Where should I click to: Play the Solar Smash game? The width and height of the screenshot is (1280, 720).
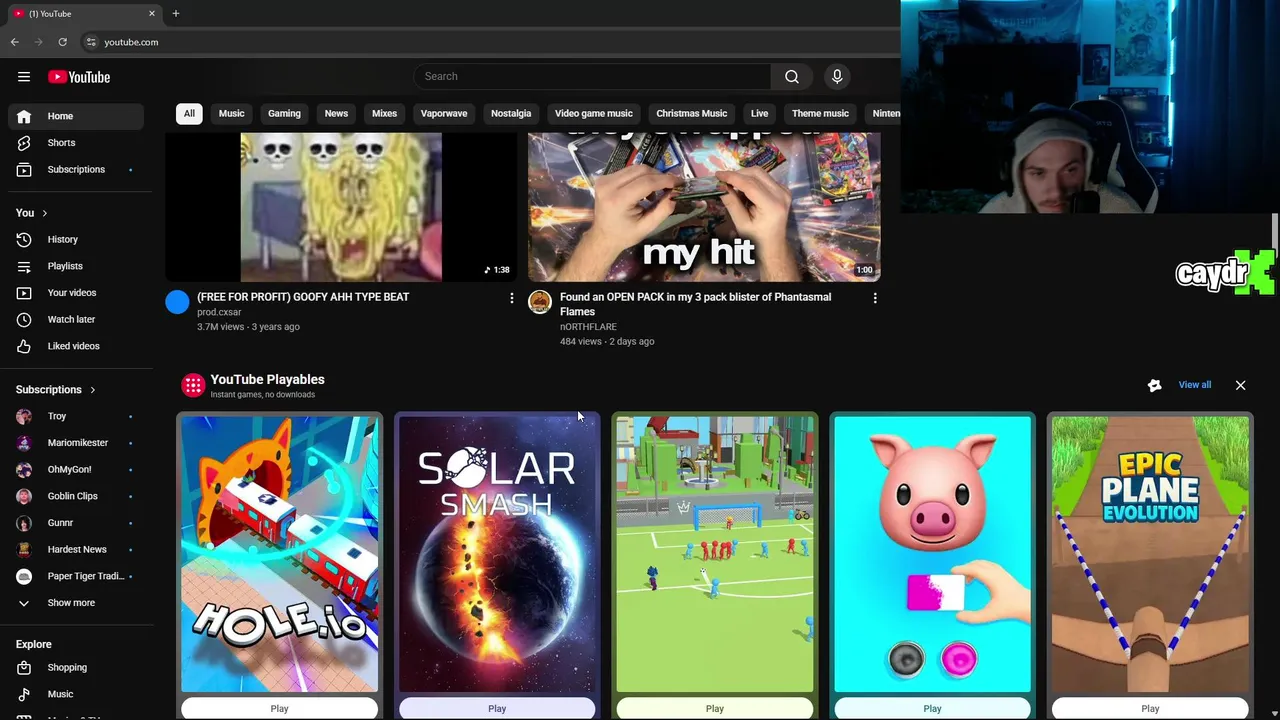[x=497, y=708]
